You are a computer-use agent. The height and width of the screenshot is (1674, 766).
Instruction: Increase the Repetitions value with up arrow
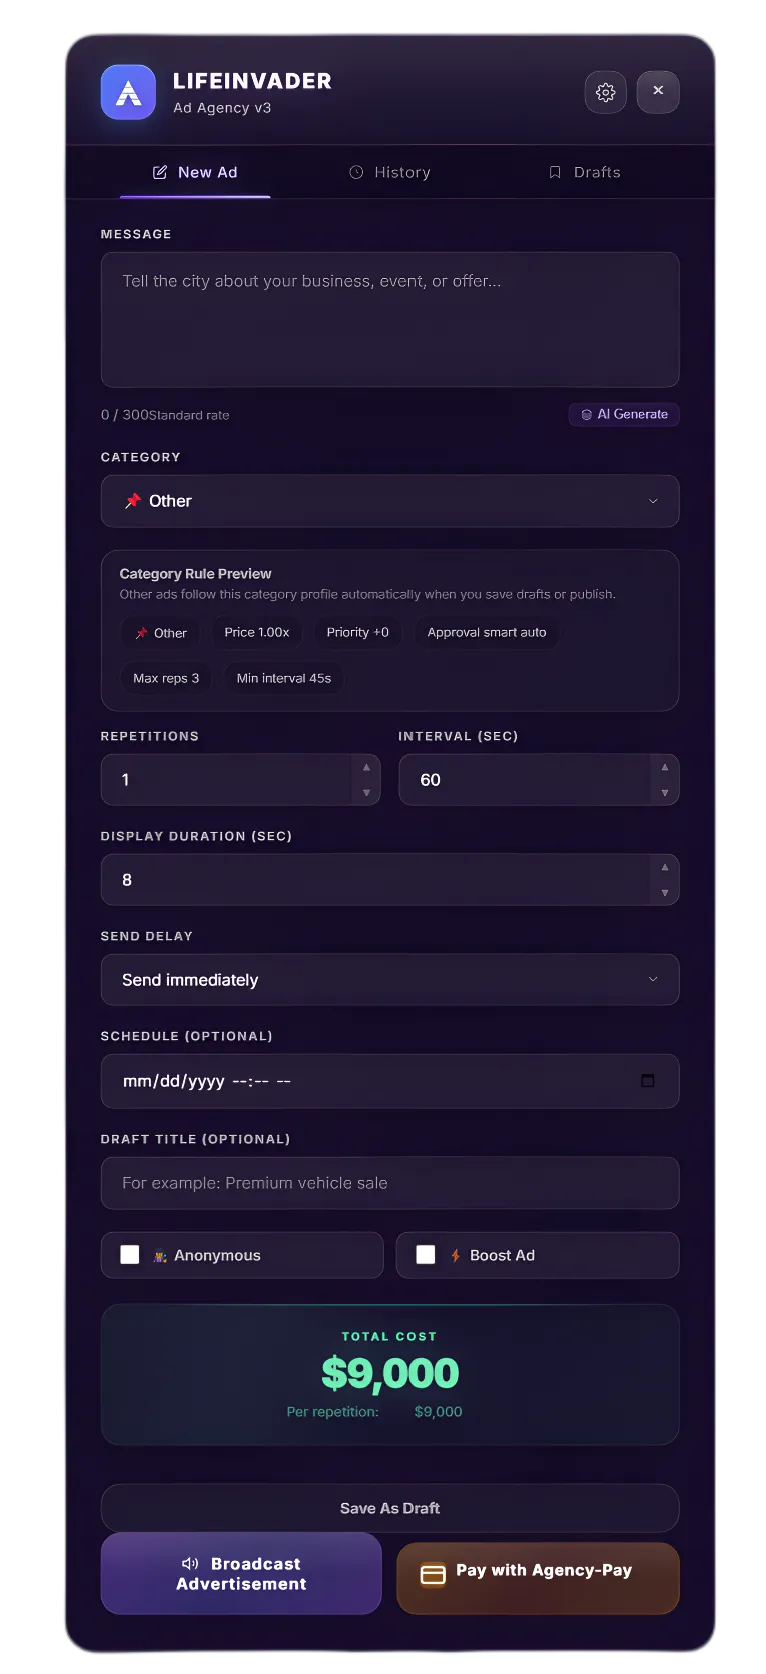pos(366,768)
